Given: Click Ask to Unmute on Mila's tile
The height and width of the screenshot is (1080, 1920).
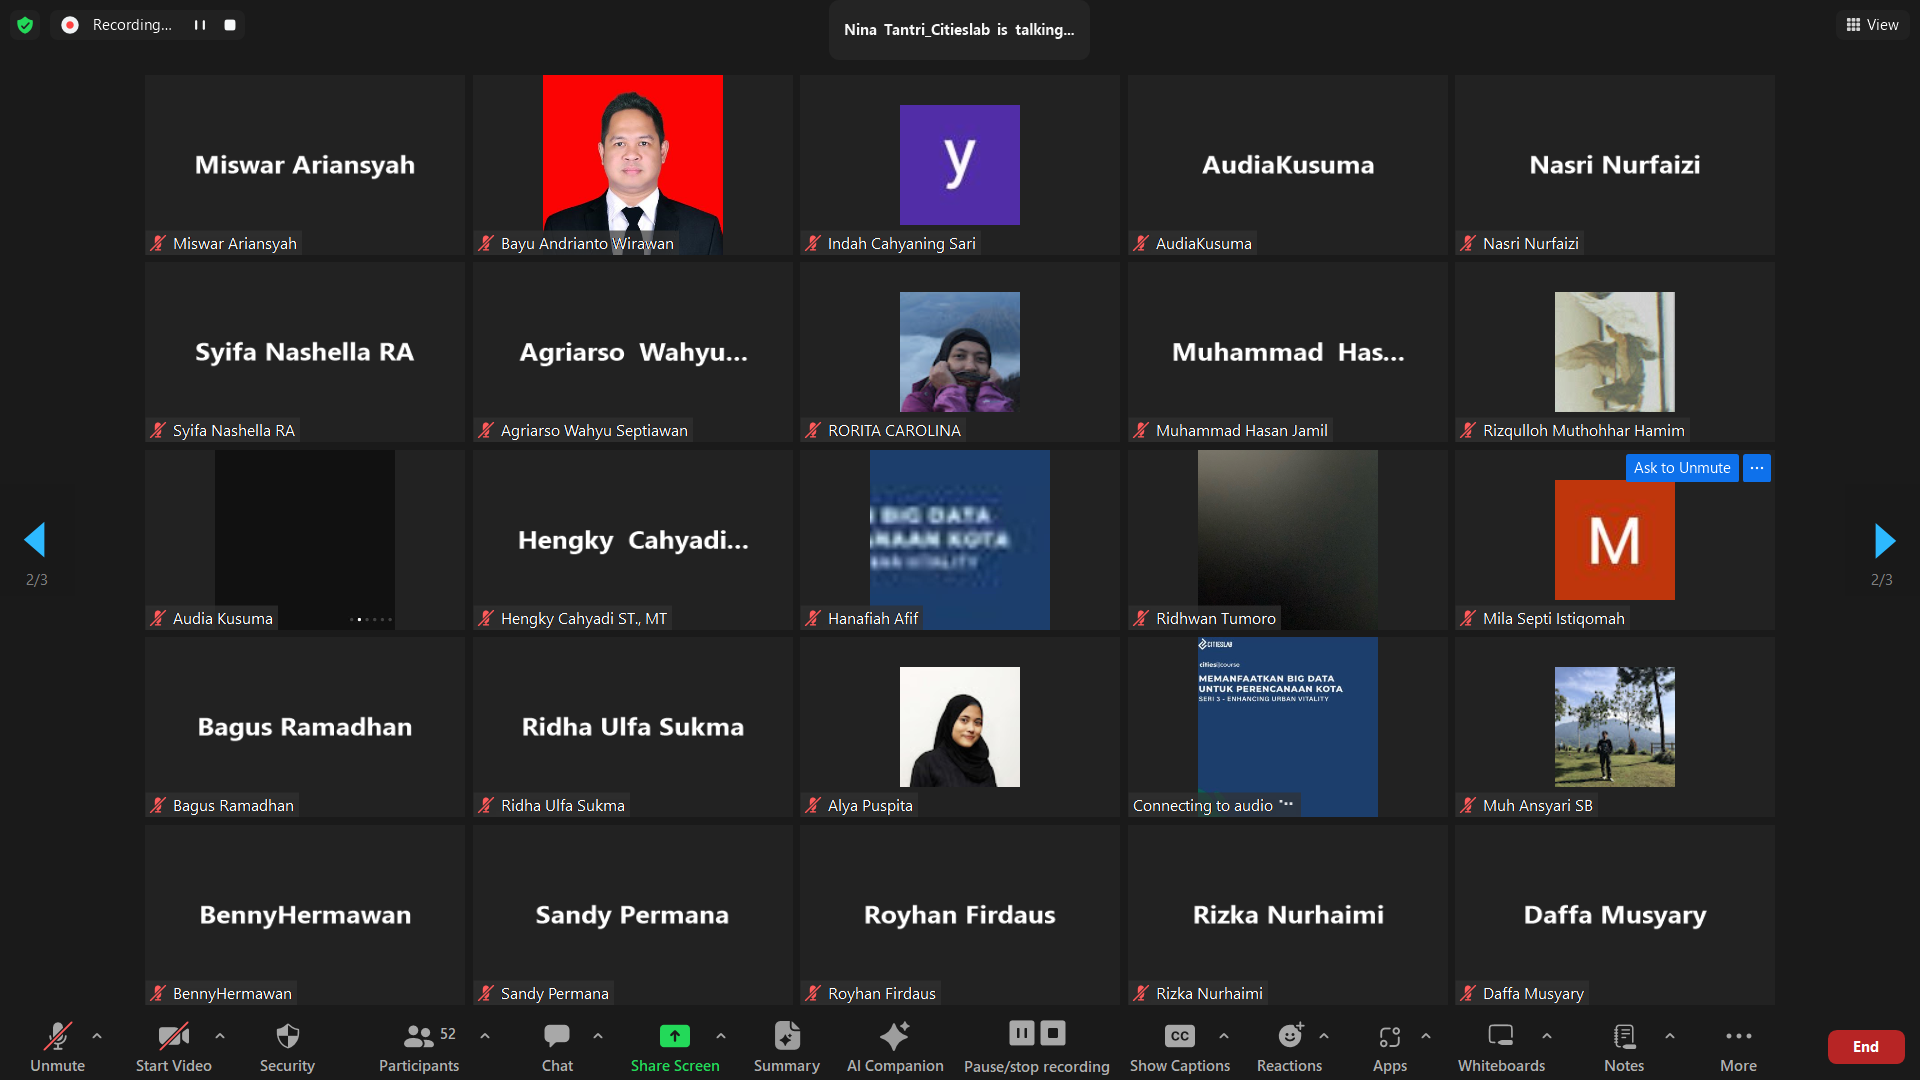Looking at the screenshot, I should tap(1681, 468).
